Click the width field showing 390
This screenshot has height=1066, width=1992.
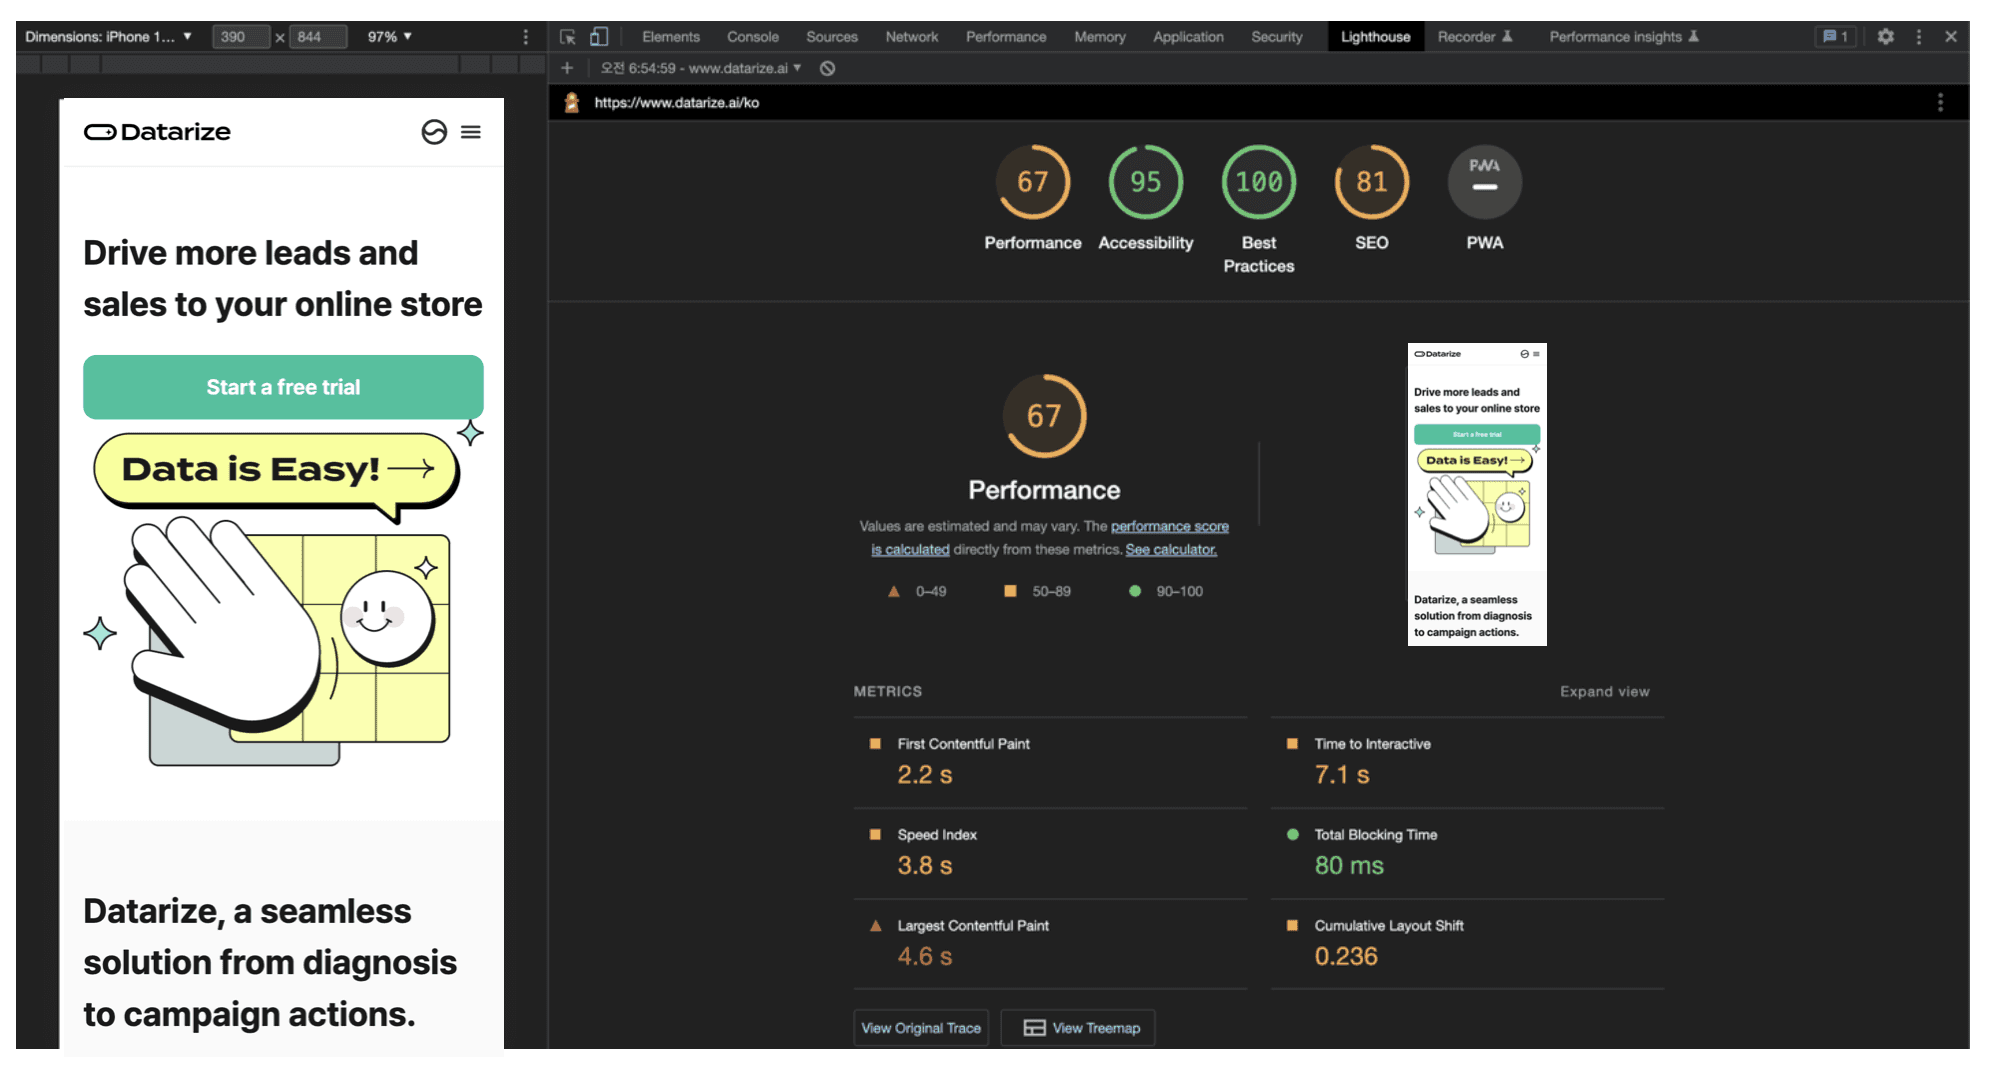tap(240, 37)
